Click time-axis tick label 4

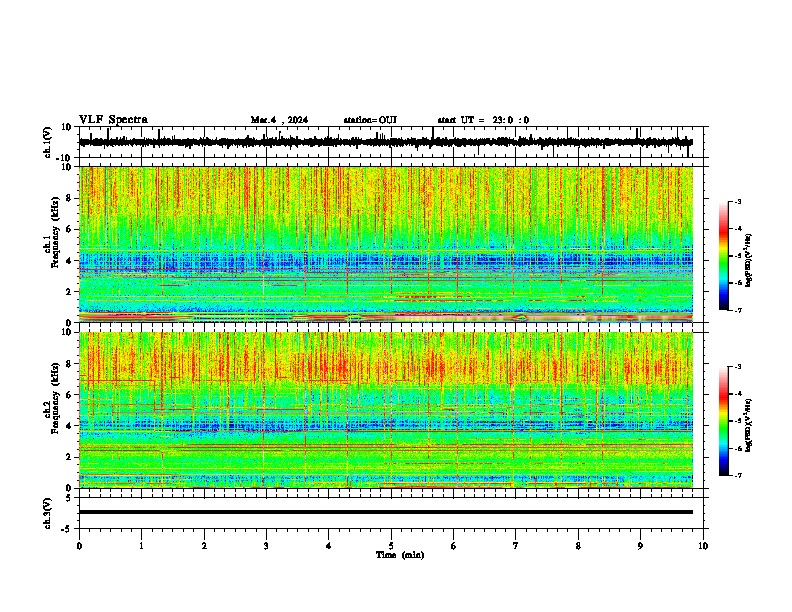click(x=329, y=546)
